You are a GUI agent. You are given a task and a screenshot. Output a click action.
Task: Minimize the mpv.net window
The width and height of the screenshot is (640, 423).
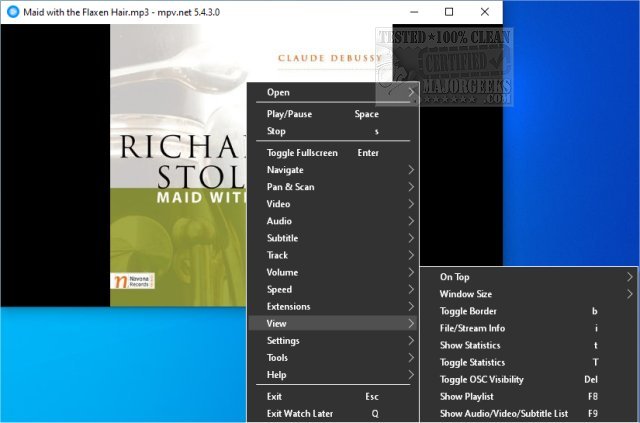coord(414,12)
